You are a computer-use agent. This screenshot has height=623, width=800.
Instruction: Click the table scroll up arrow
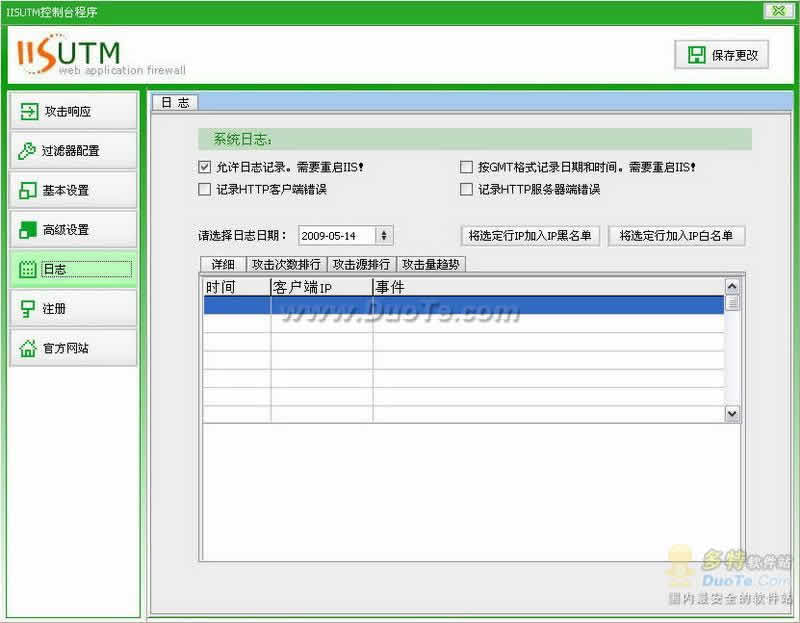click(732, 286)
